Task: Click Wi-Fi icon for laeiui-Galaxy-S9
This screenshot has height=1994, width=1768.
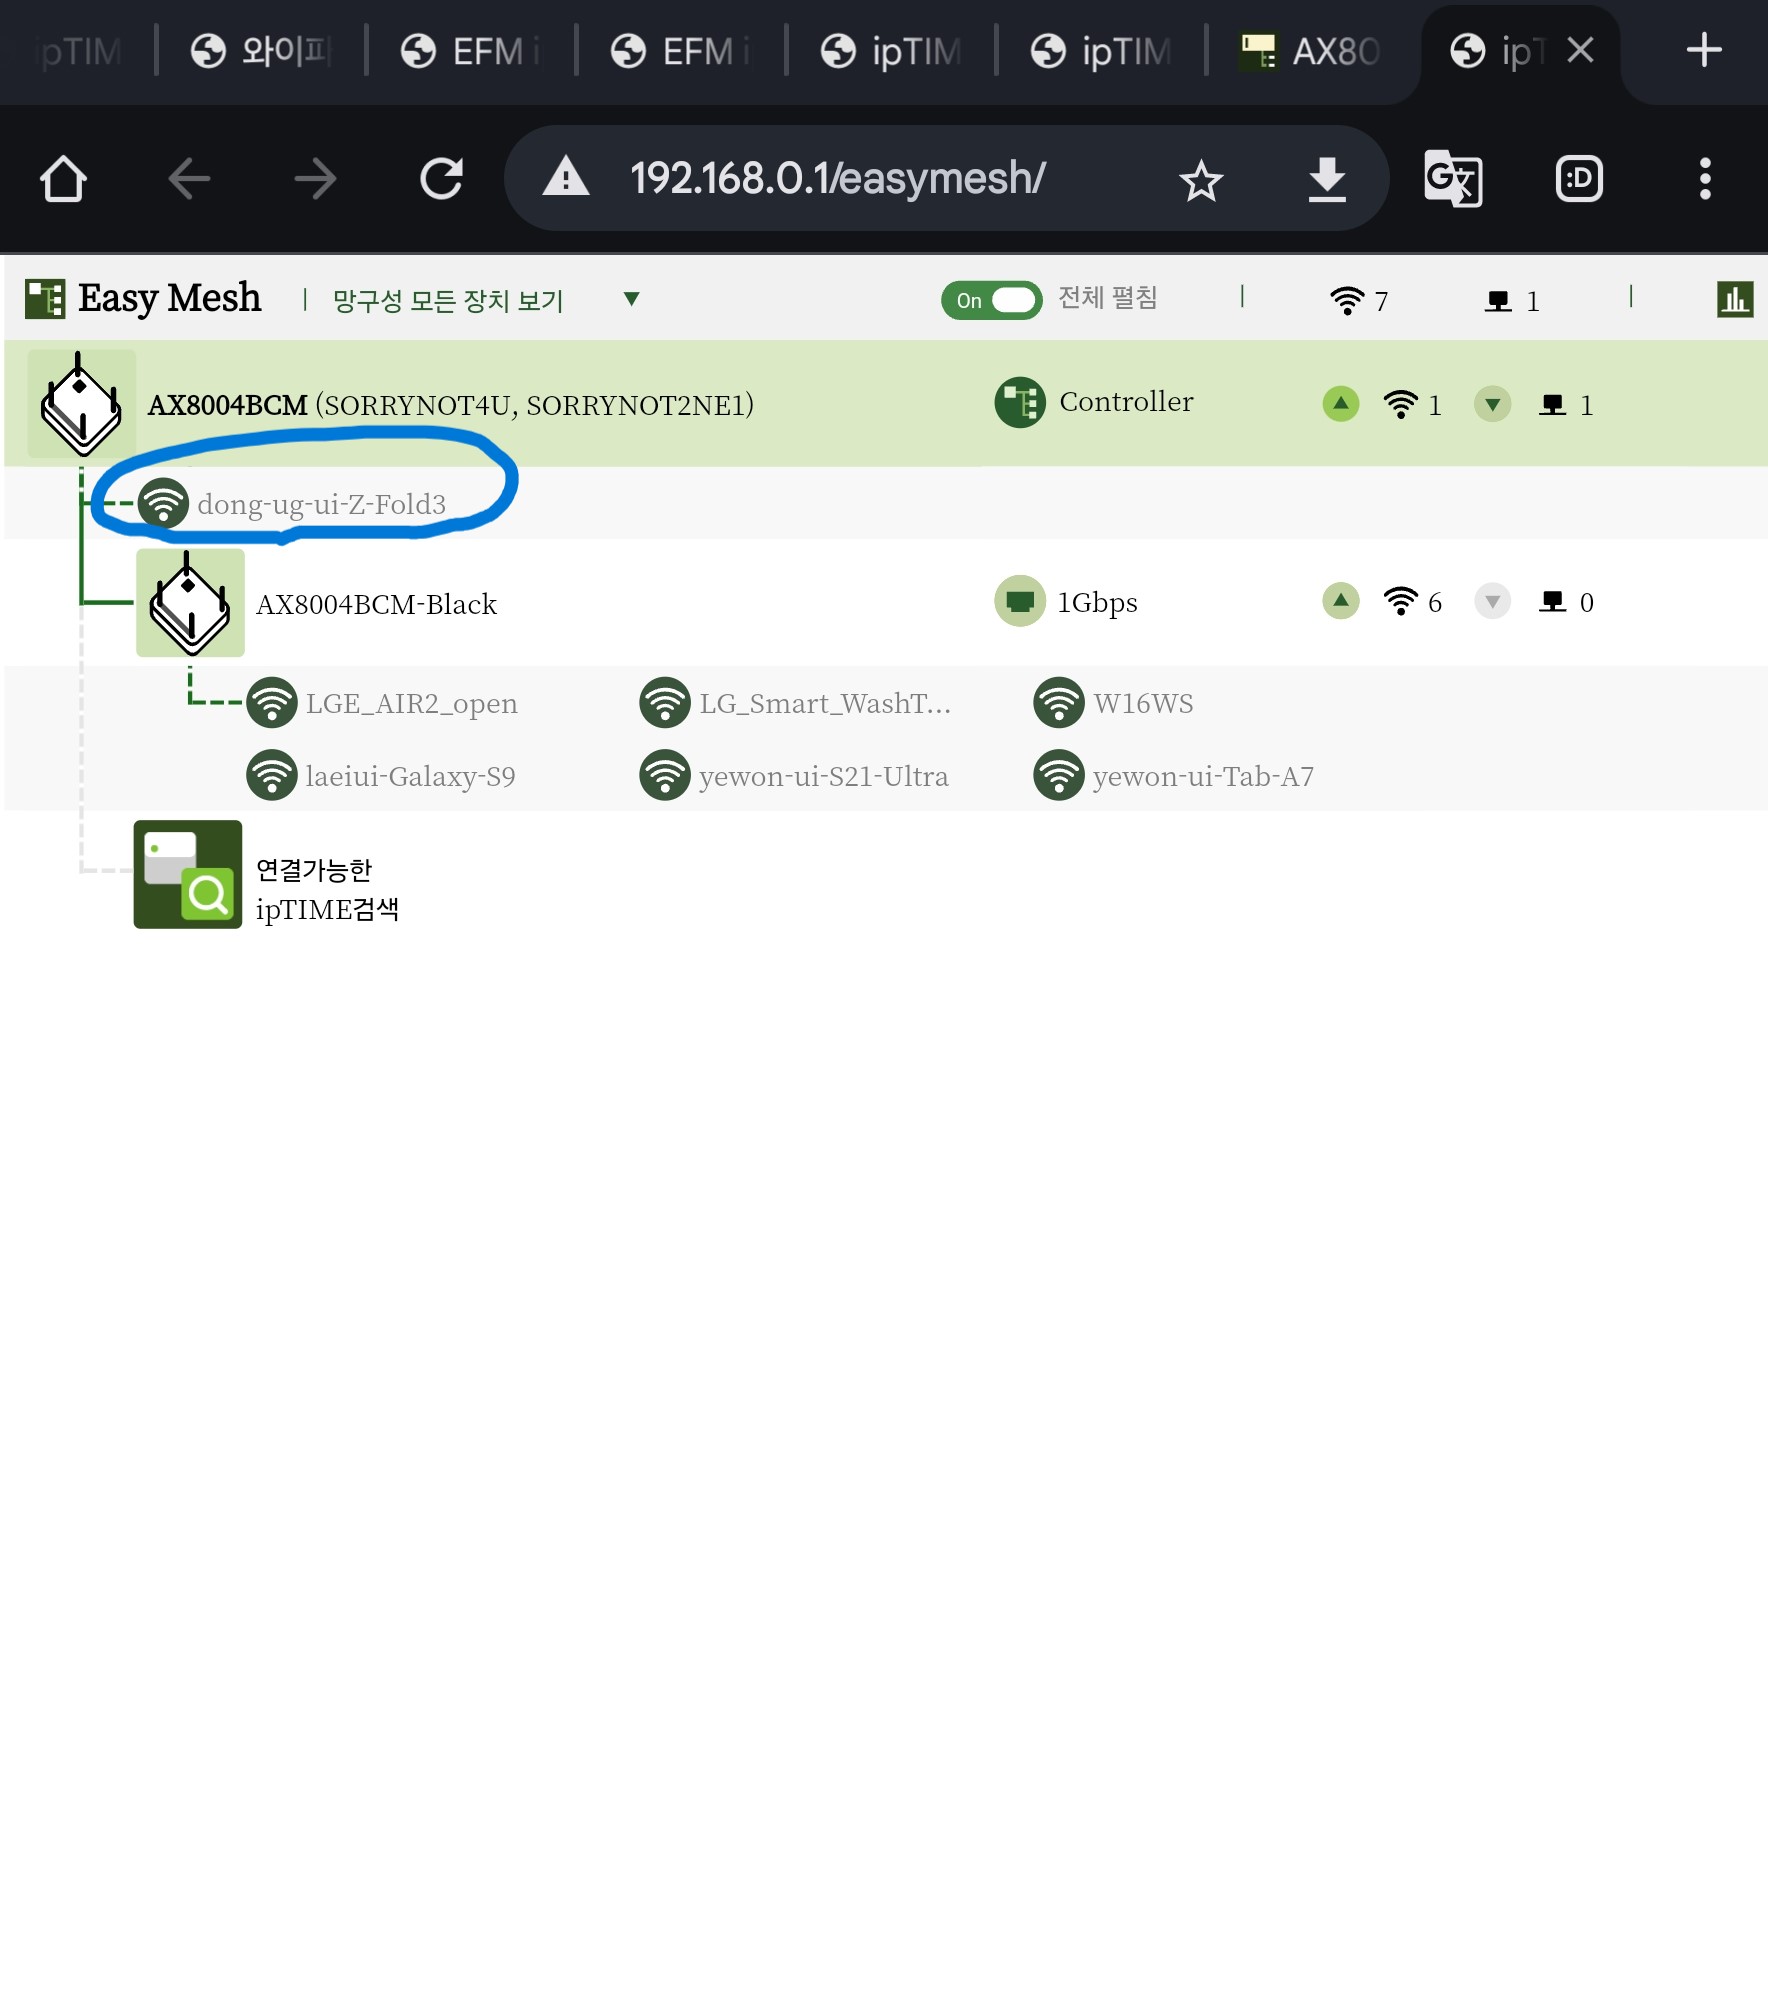Action: coord(272,775)
